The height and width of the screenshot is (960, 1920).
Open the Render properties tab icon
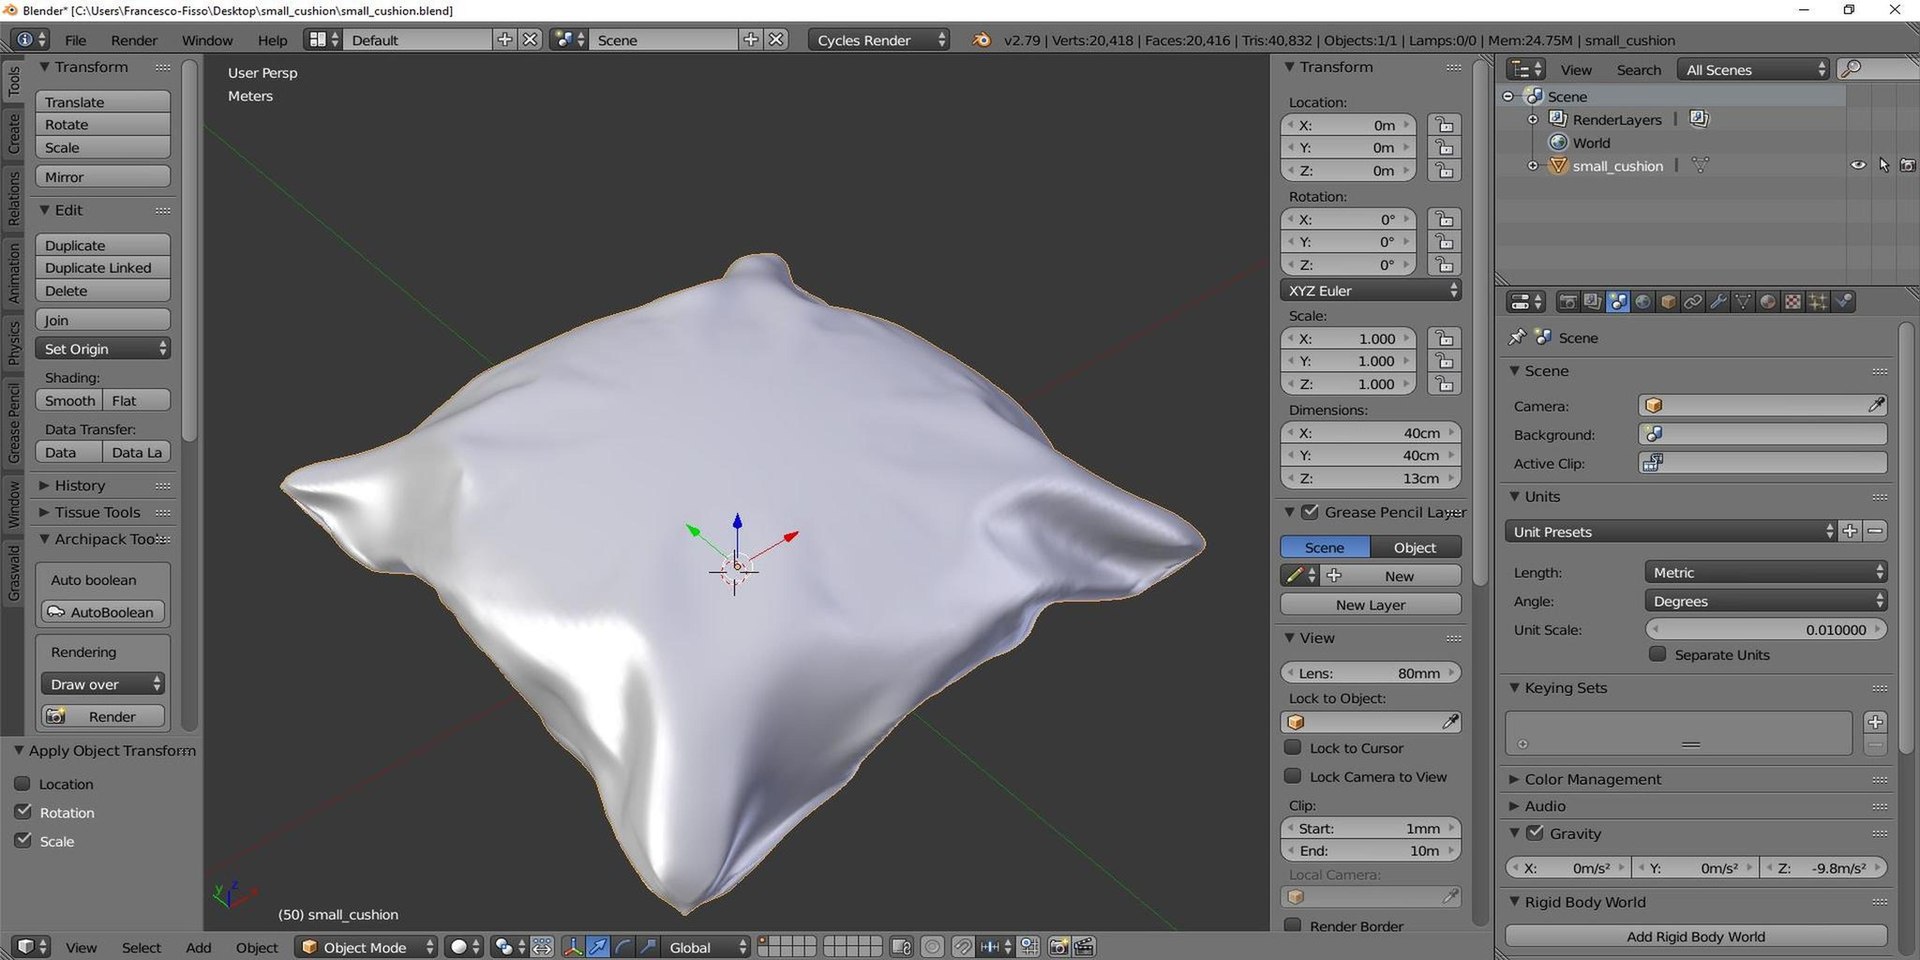click(x=1568, y=302)
